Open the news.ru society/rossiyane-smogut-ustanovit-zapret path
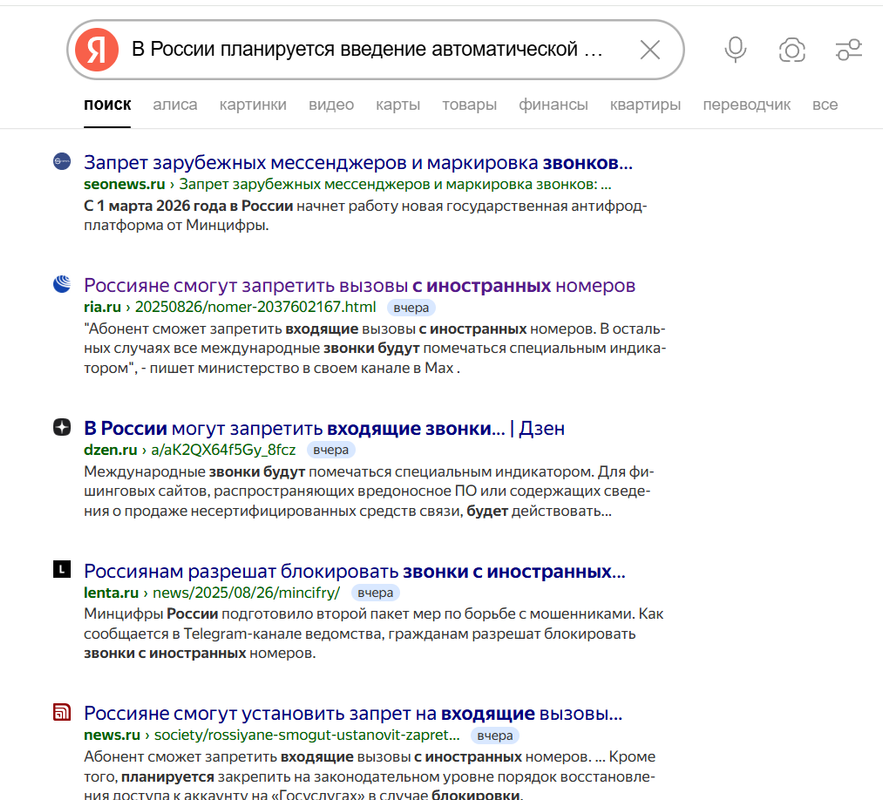The height and width of the screenshot is (800, 883). (307, 735)
